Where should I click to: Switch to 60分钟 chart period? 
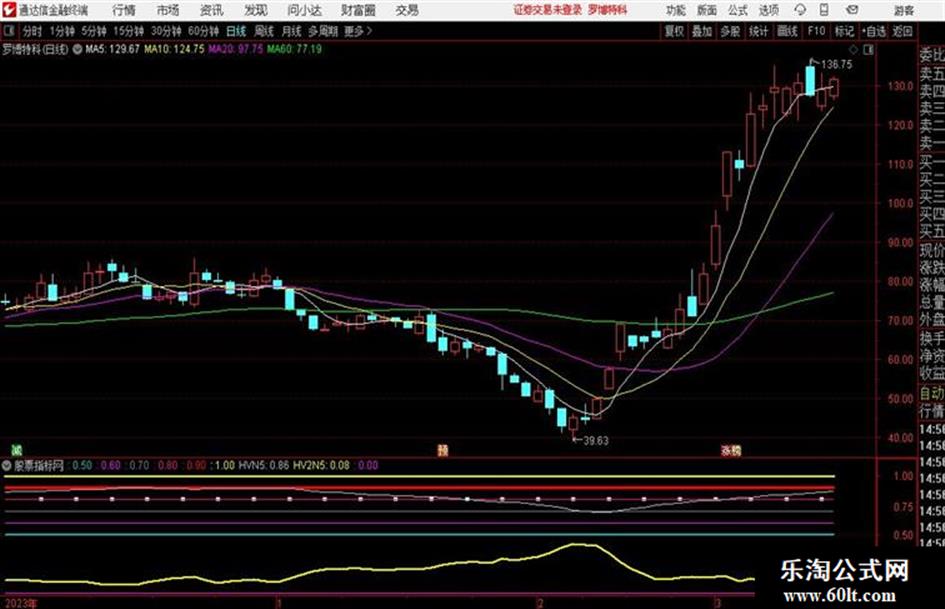pos(203,31)
